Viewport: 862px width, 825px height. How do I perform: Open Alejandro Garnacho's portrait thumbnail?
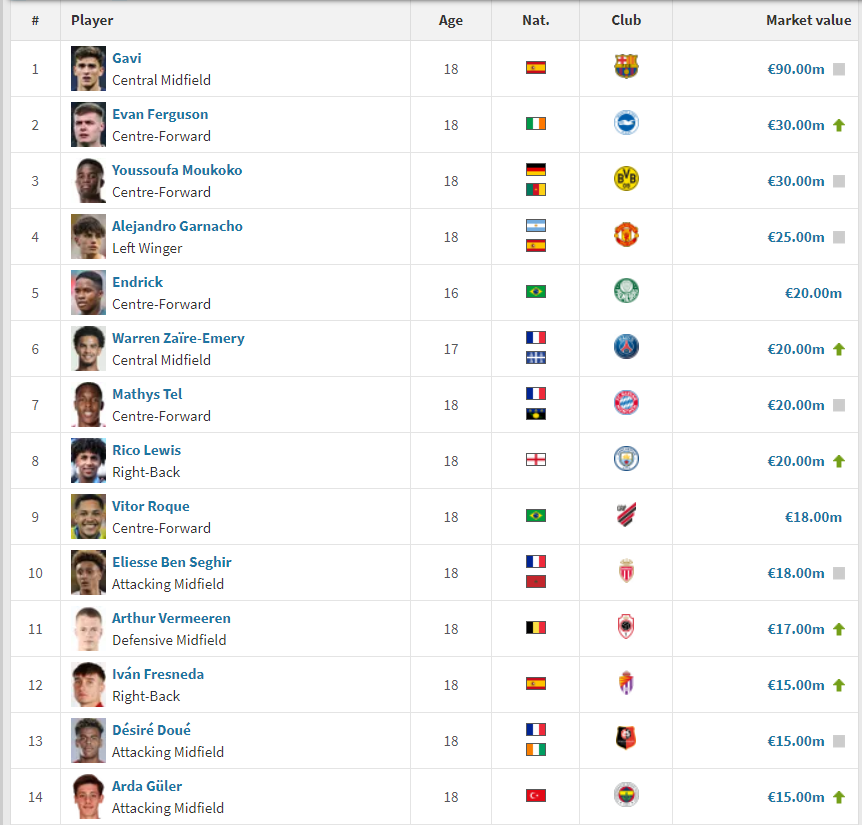88,236
